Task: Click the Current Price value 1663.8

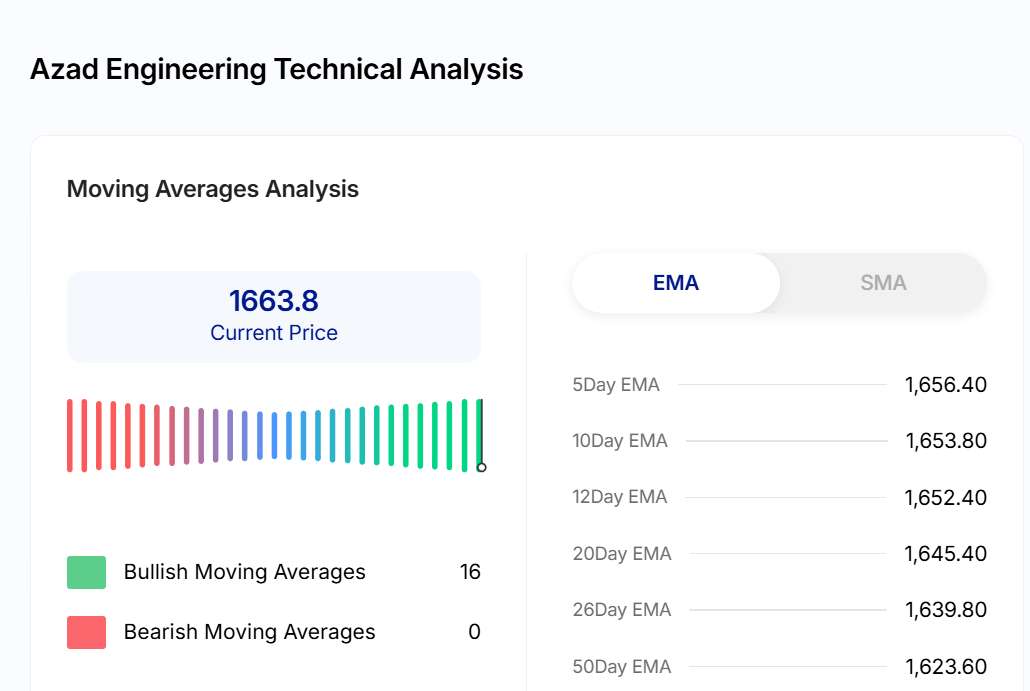Action: (274, 301)
